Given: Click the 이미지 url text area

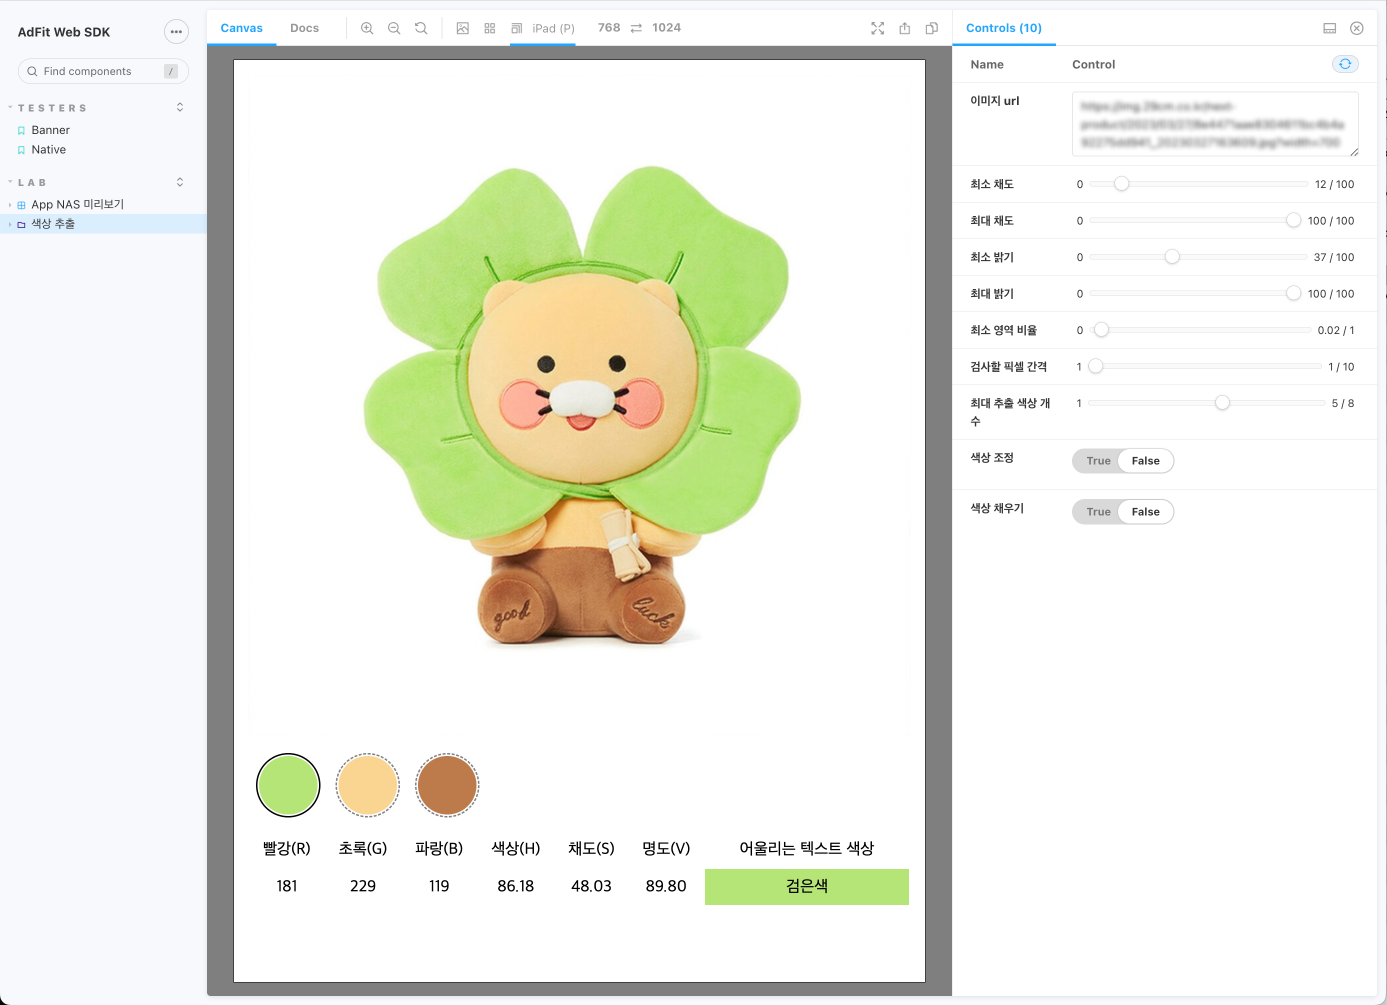Looking at the screenshot, I should (x=1215, y=124).
